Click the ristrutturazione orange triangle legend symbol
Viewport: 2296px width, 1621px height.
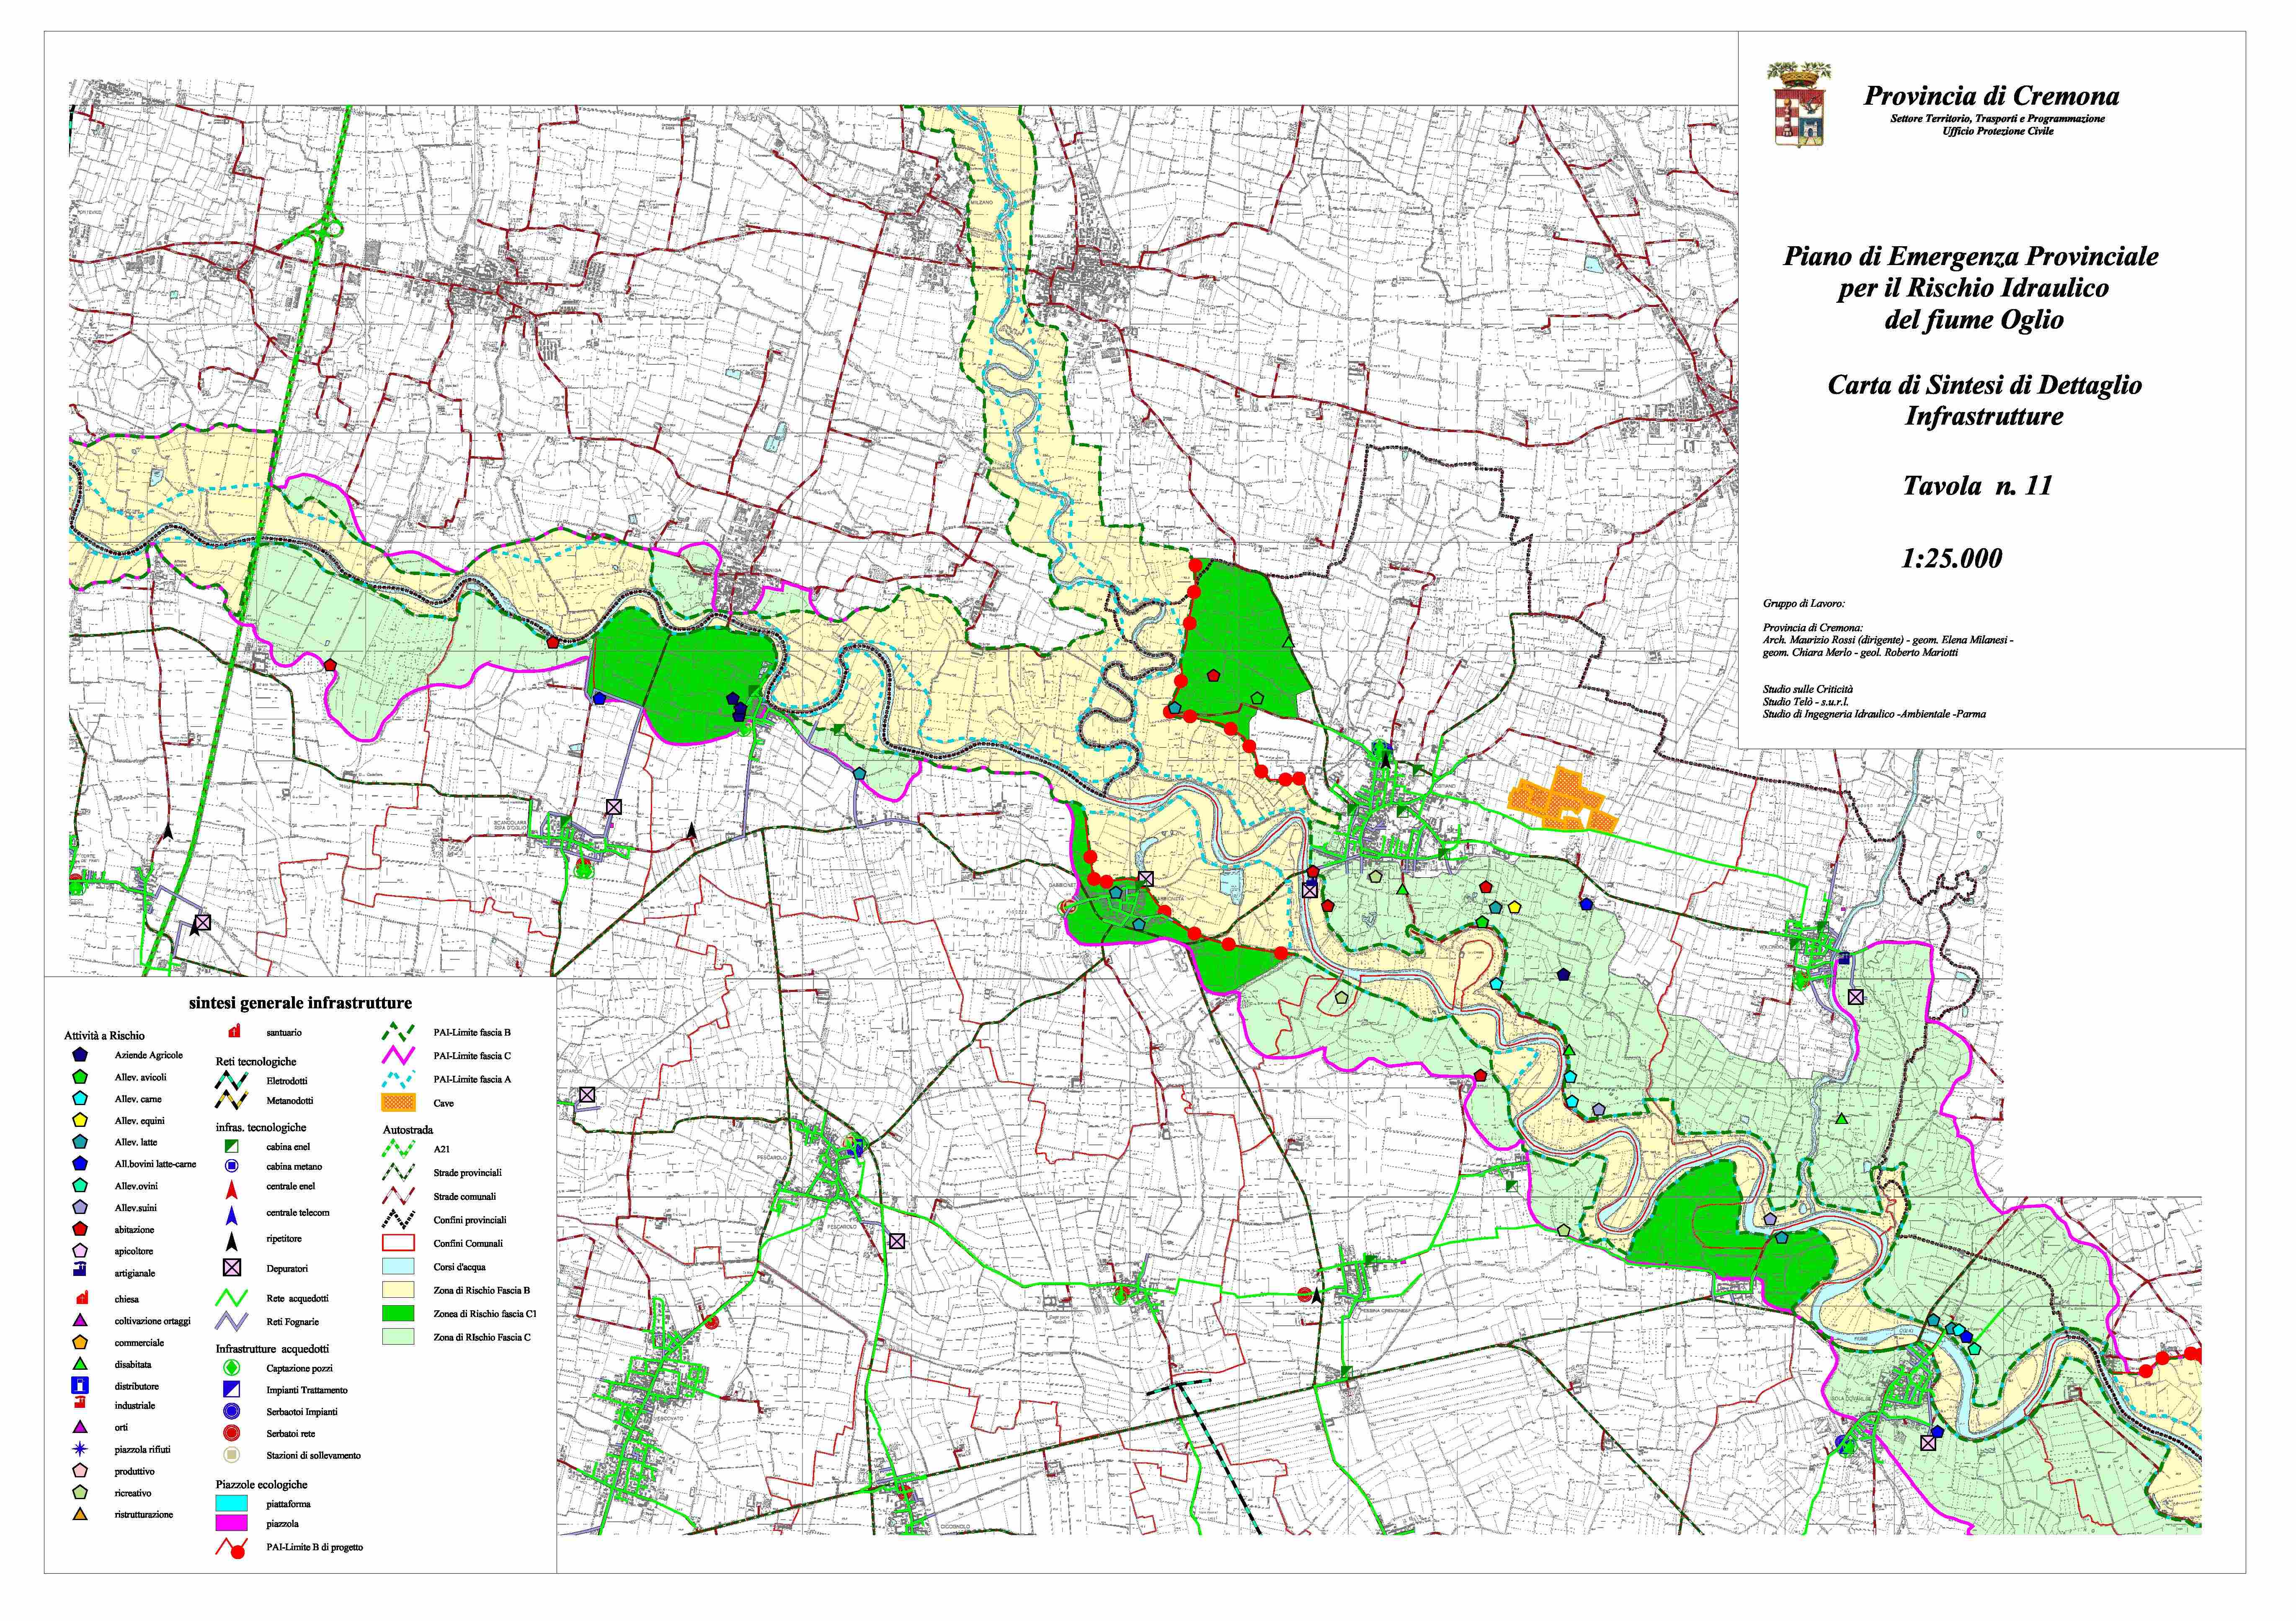coord(80,1514)
